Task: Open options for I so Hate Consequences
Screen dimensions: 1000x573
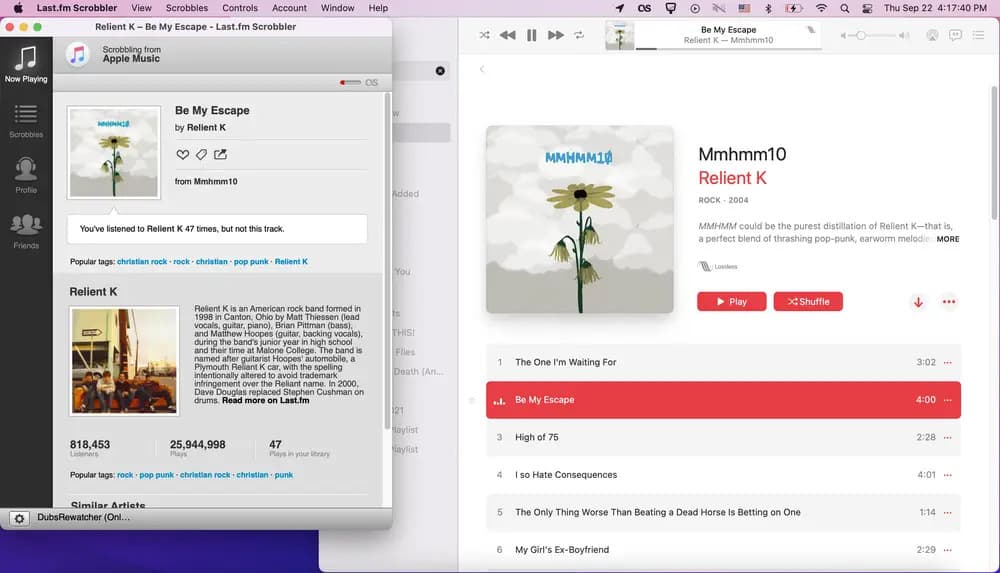Action: [x=948, y=475]
